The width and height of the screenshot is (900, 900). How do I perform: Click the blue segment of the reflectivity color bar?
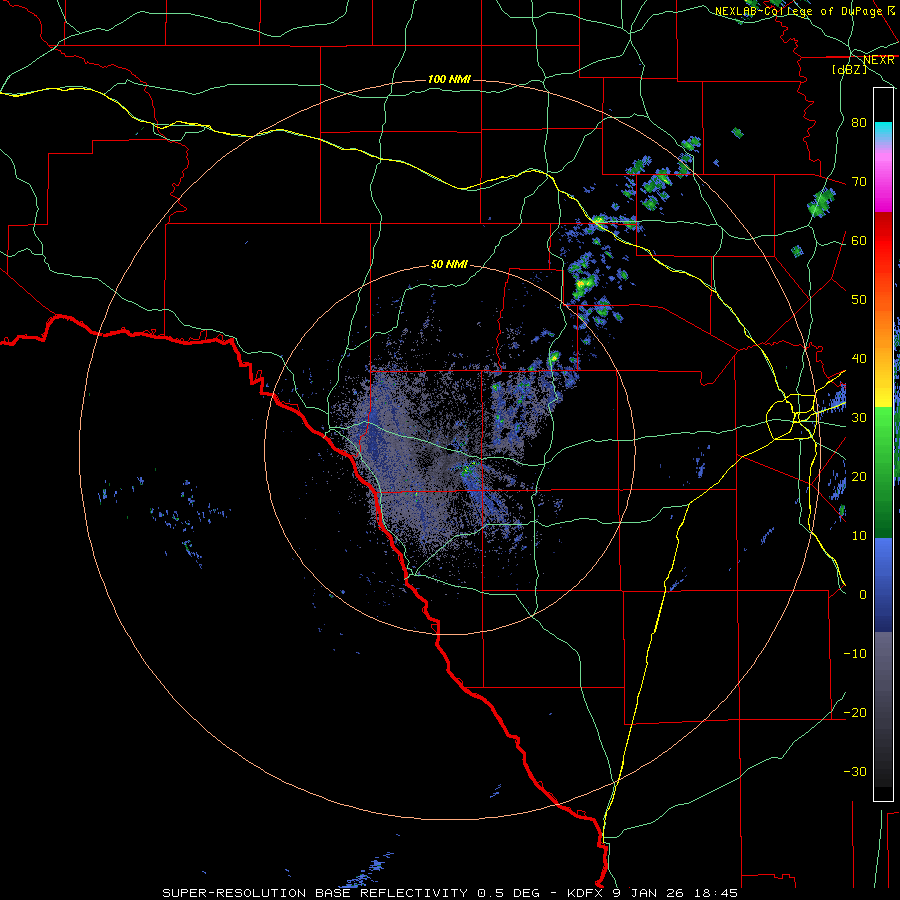point(883,584)
